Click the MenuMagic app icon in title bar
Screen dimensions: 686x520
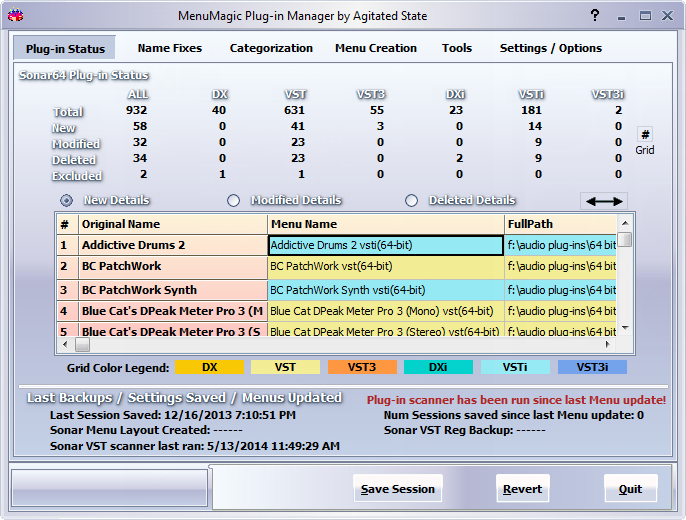click(x=16, y=16)
